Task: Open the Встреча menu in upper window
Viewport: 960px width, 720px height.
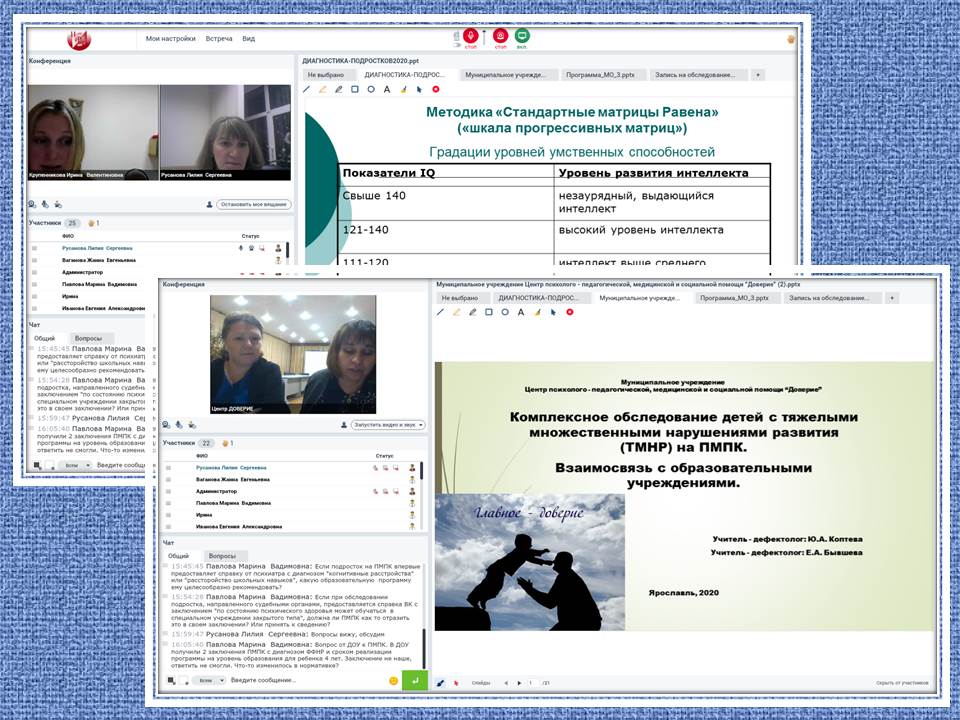Action: pos(219,39)
